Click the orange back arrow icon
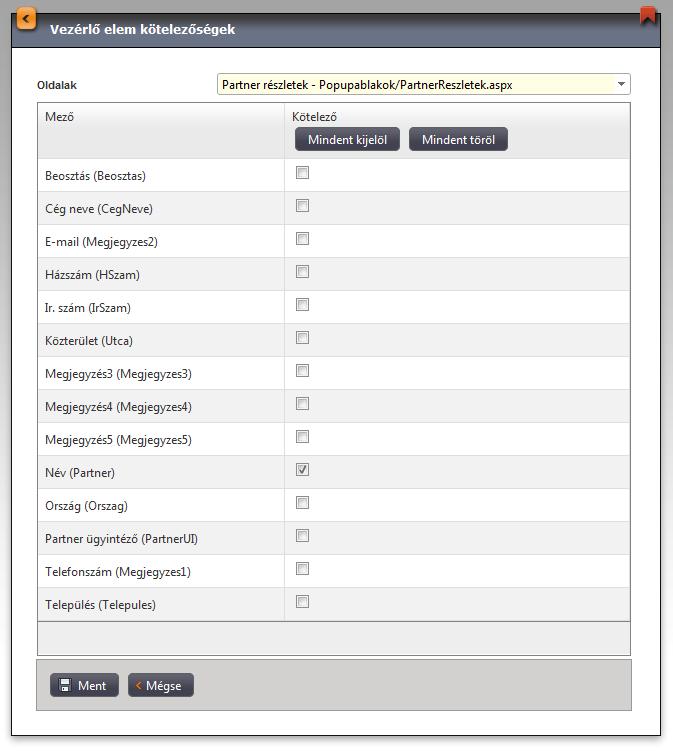The width and height of the screenshot is (673, 751). (x=26, y=19)
